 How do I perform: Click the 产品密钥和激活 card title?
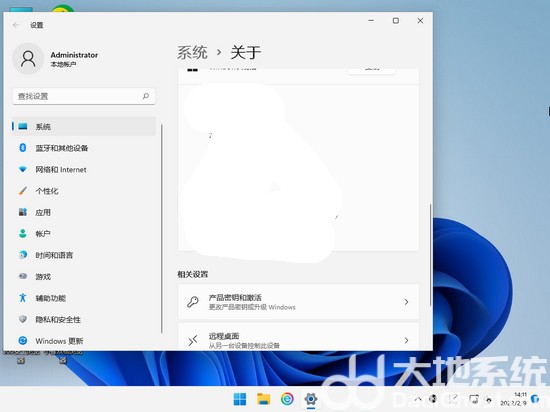point(235,298)
